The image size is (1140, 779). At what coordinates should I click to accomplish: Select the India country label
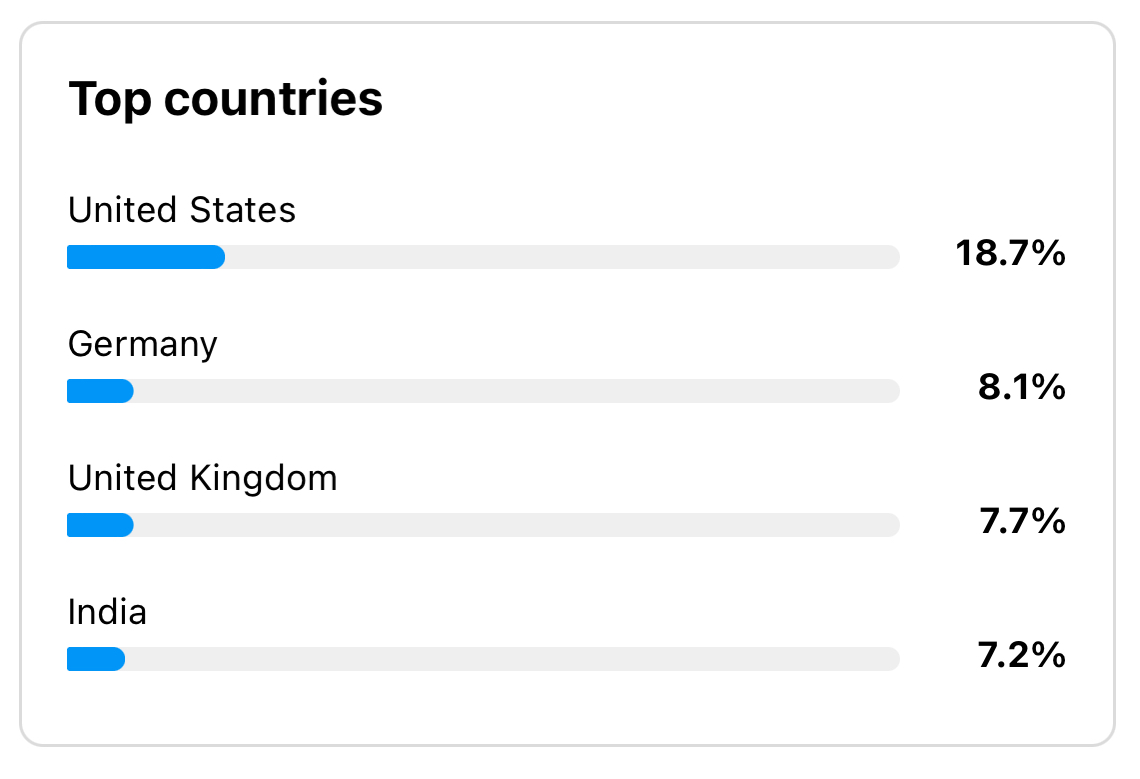[108, 612]
